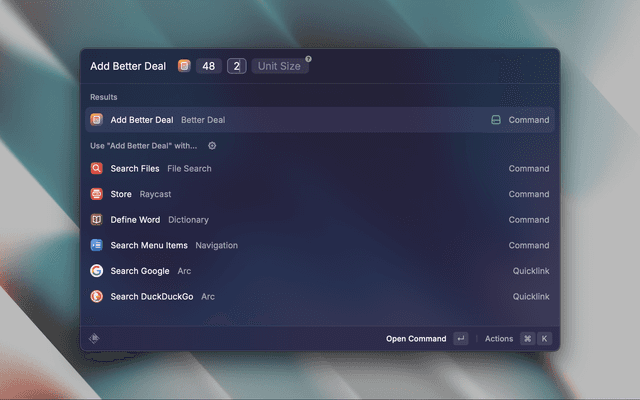
Task: Click the form icon left of Command label
Action: point(495,120)
